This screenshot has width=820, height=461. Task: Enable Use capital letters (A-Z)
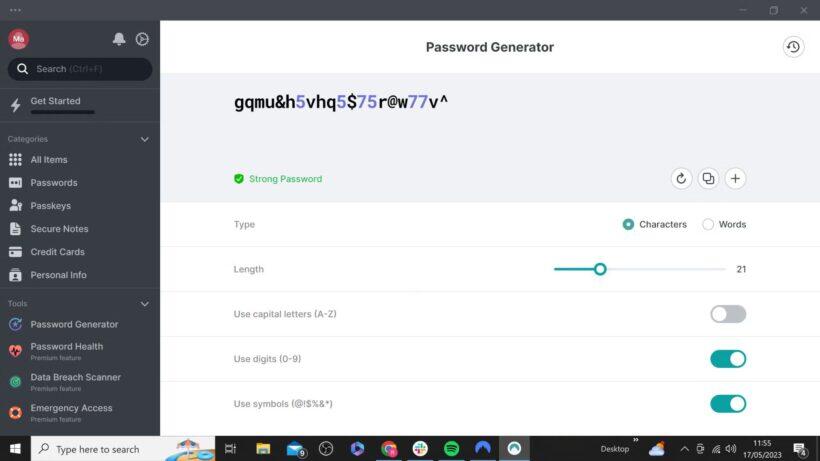point(728,314)
